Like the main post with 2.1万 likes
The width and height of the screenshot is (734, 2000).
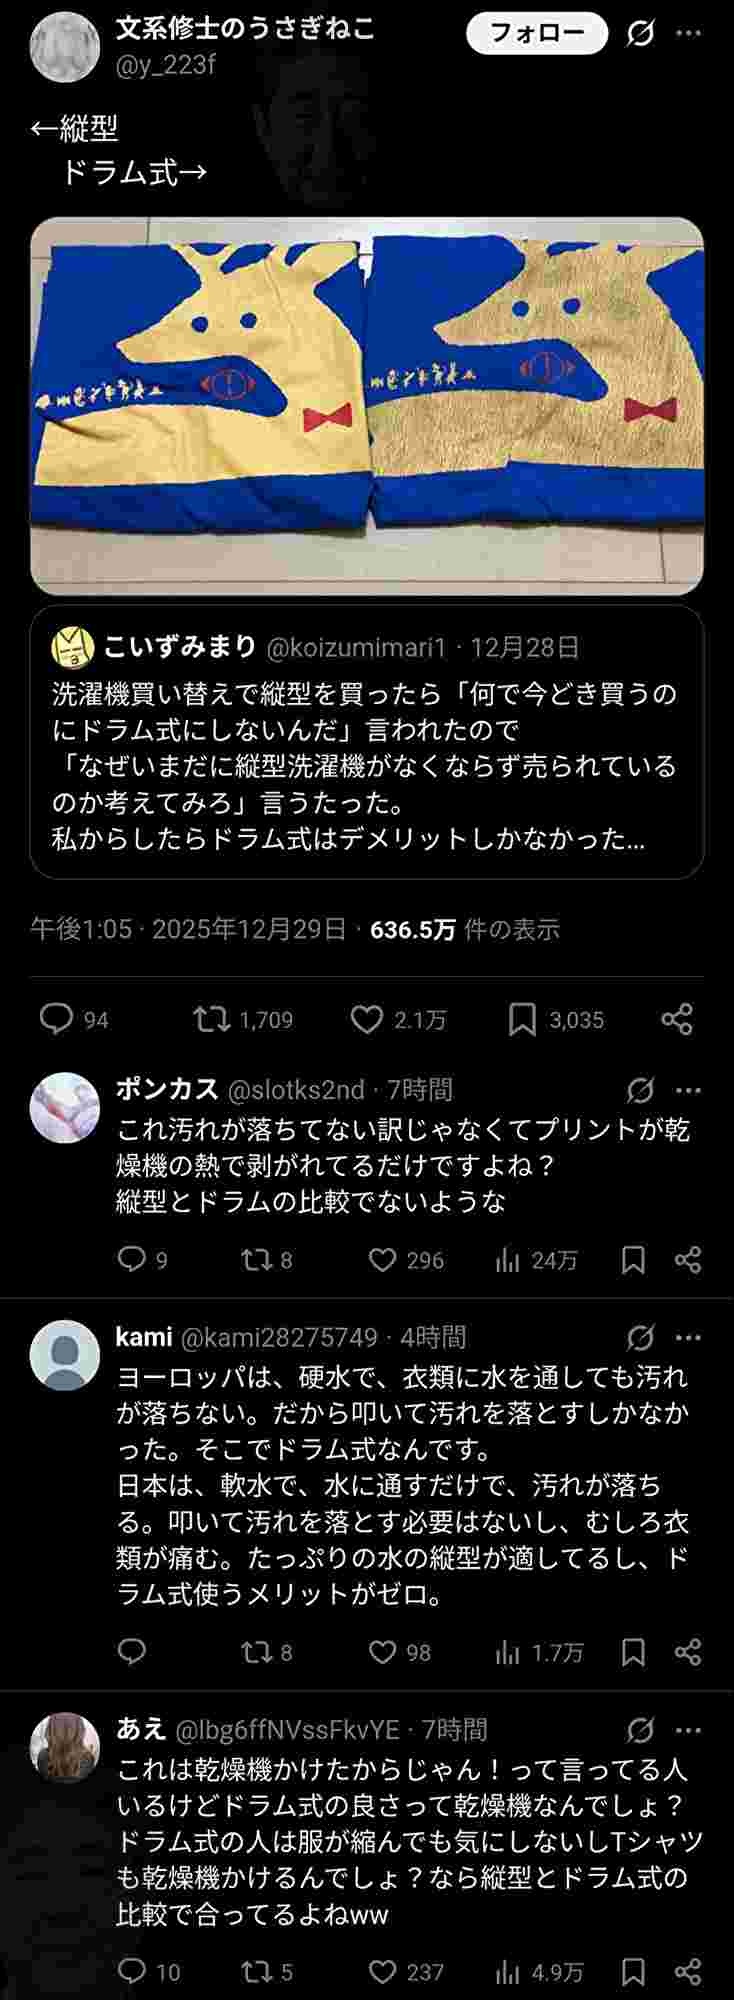pos(367,1019)
